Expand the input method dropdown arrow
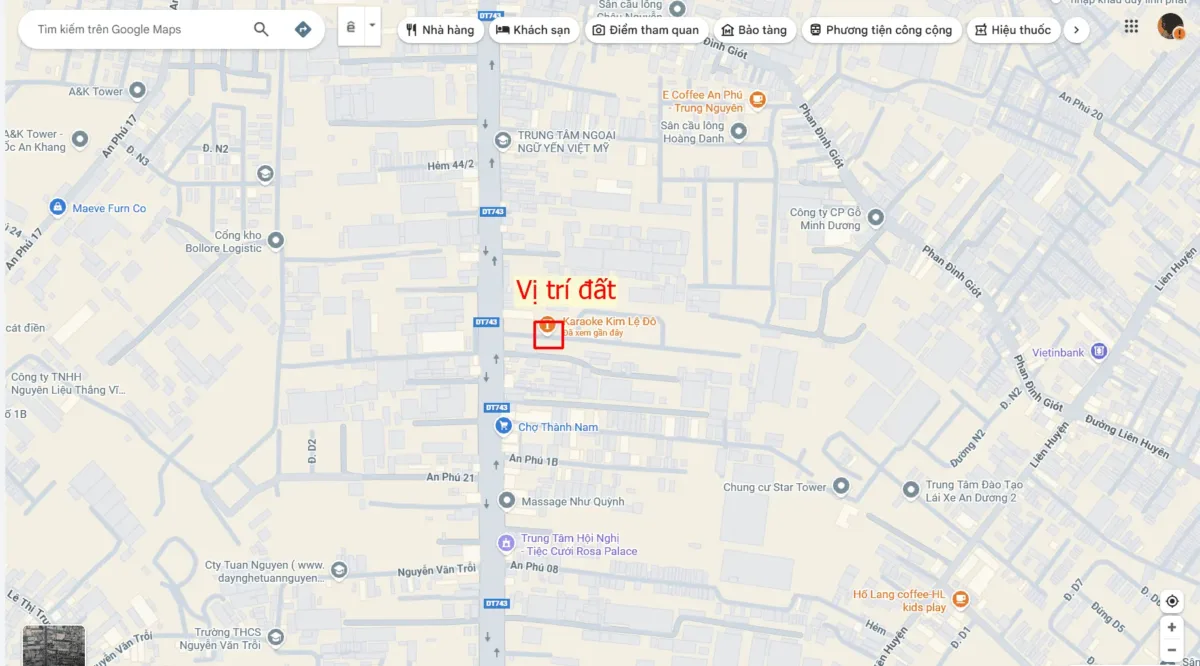The width and height of the screenshot is (1200, 666). (x=372, y=26)
